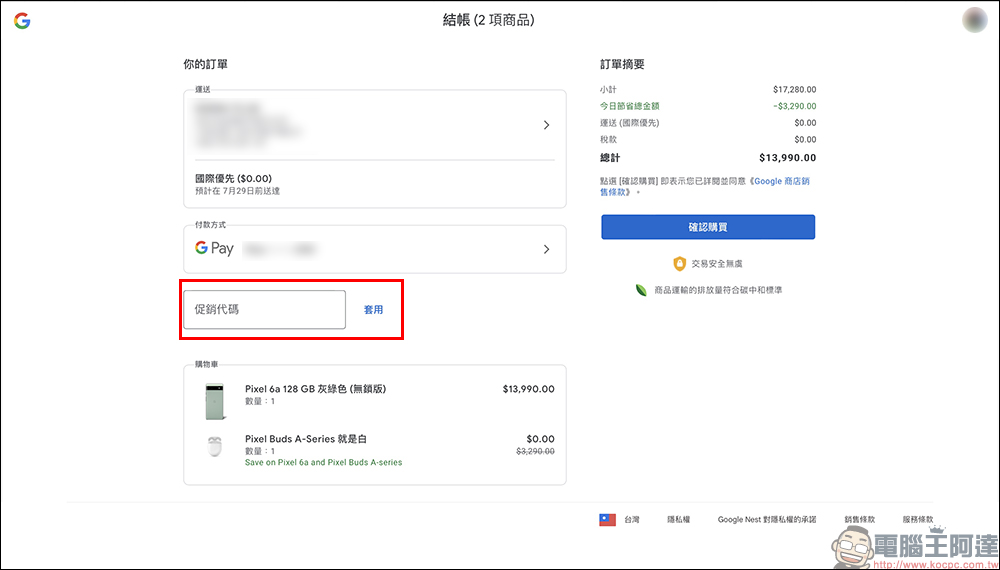Click the Taiwan flag icon

pos(607,520)
